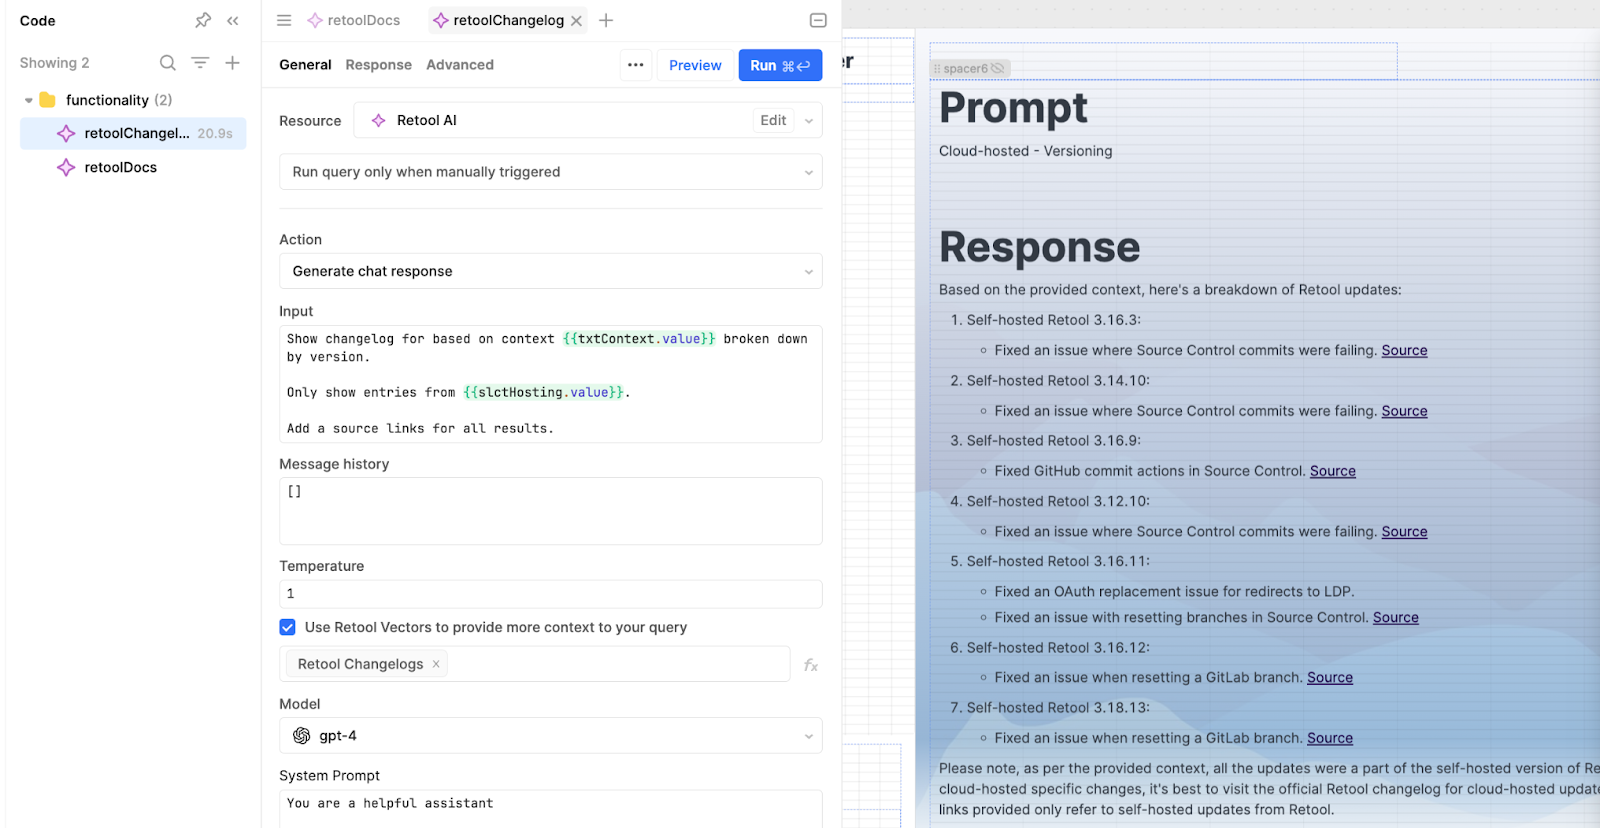Click the Response heading on the canvas
The image size is (1600, 828).
1039,247
